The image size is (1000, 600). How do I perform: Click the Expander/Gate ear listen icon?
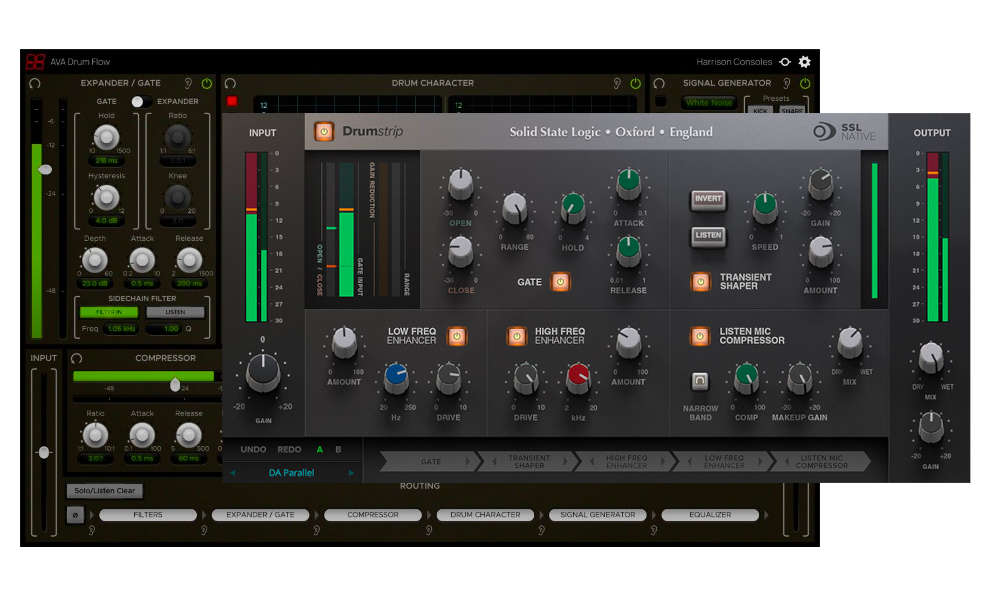tap(187, 84)
